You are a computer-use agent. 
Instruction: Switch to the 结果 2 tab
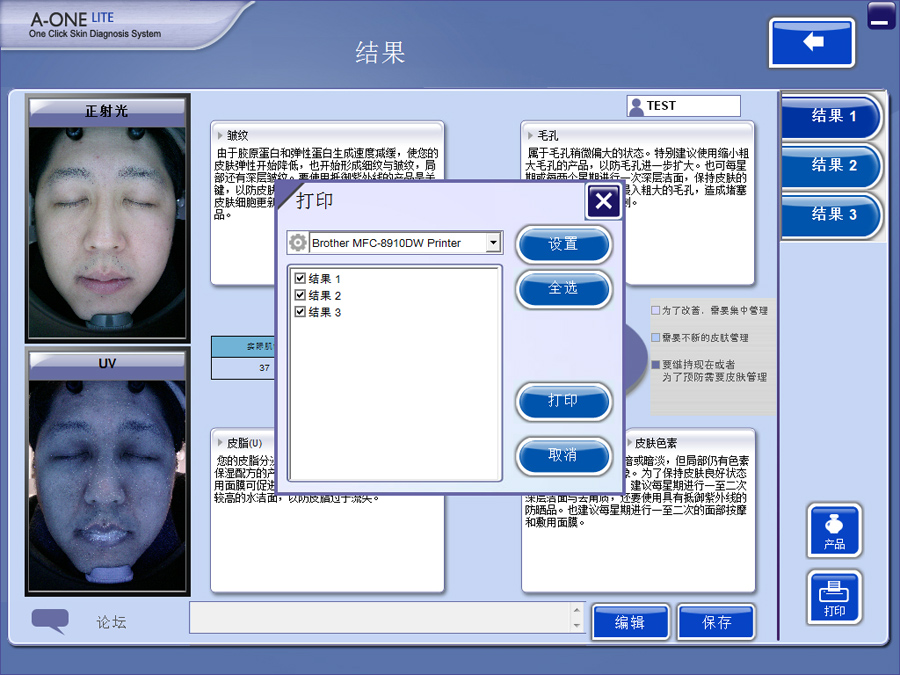point(832,166)
